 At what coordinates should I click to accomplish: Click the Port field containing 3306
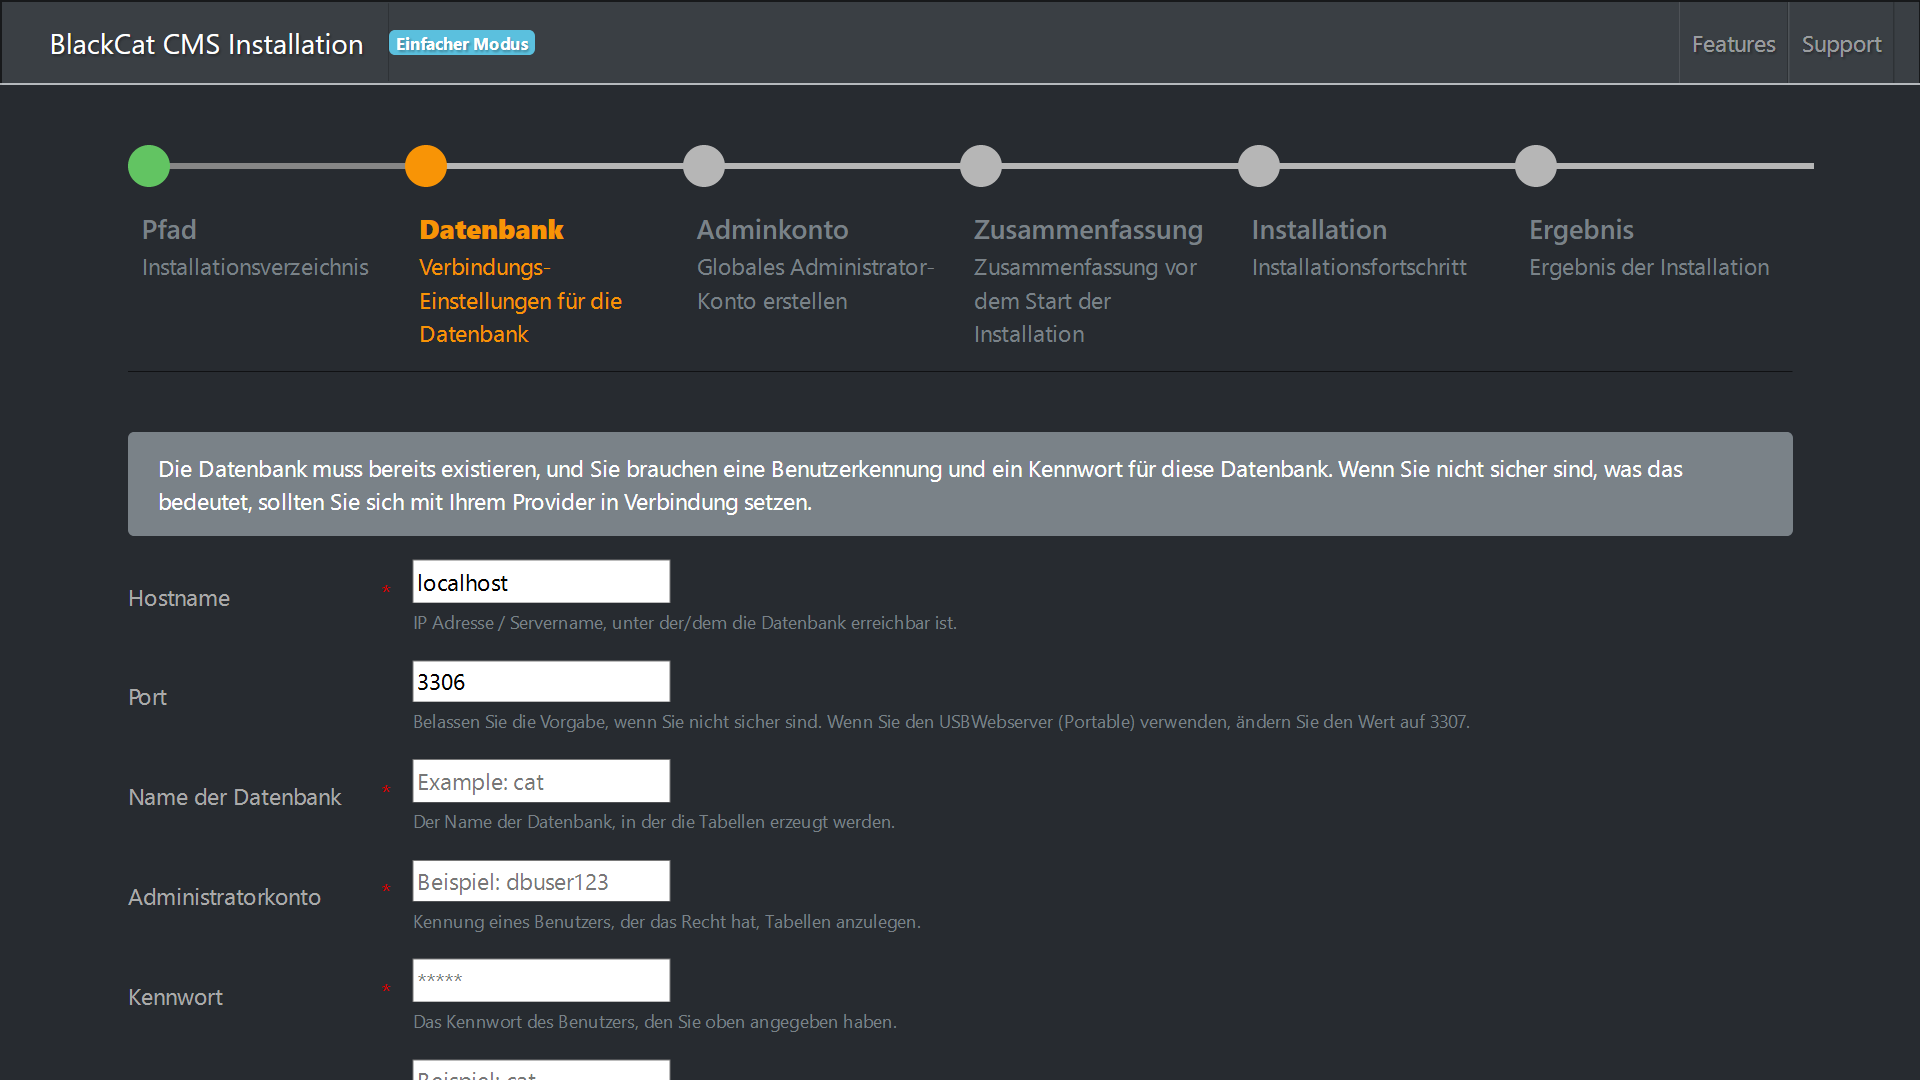pos(541,682)
